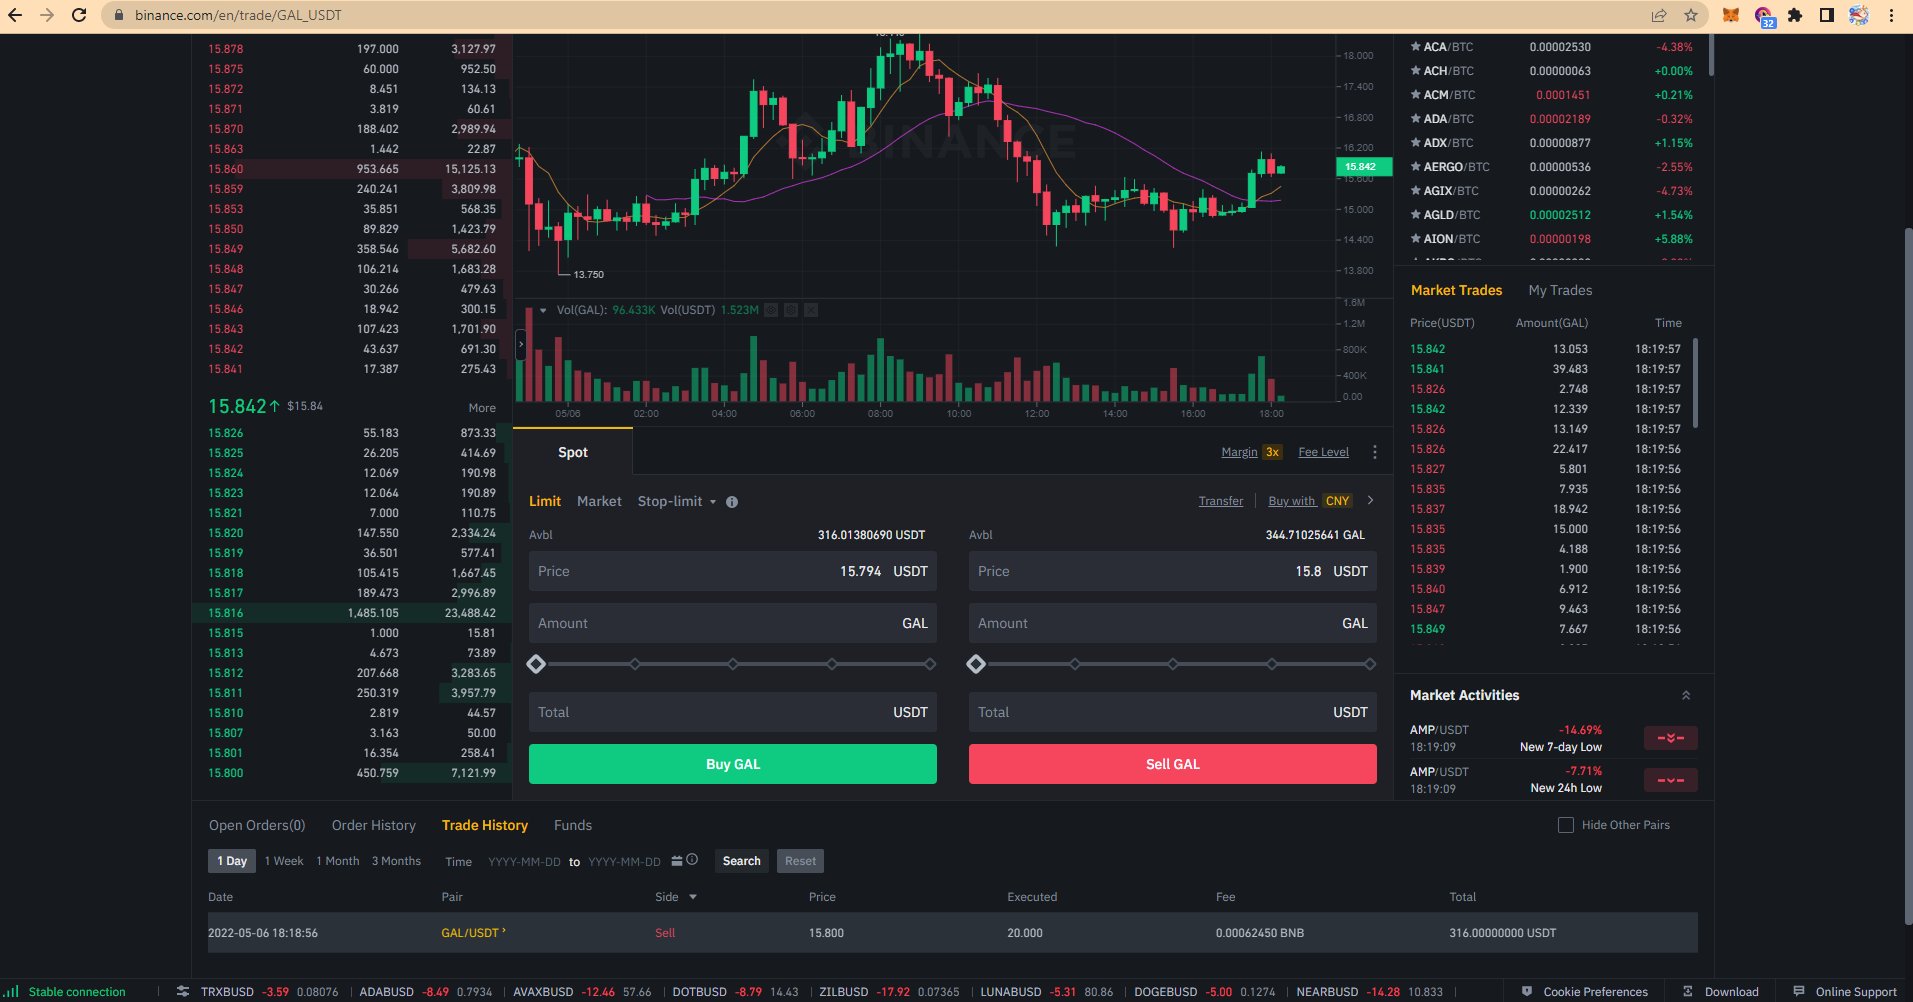Toggle browser side panel
Viewport: 1913px width, 1002px height.
click(1826, 15)
